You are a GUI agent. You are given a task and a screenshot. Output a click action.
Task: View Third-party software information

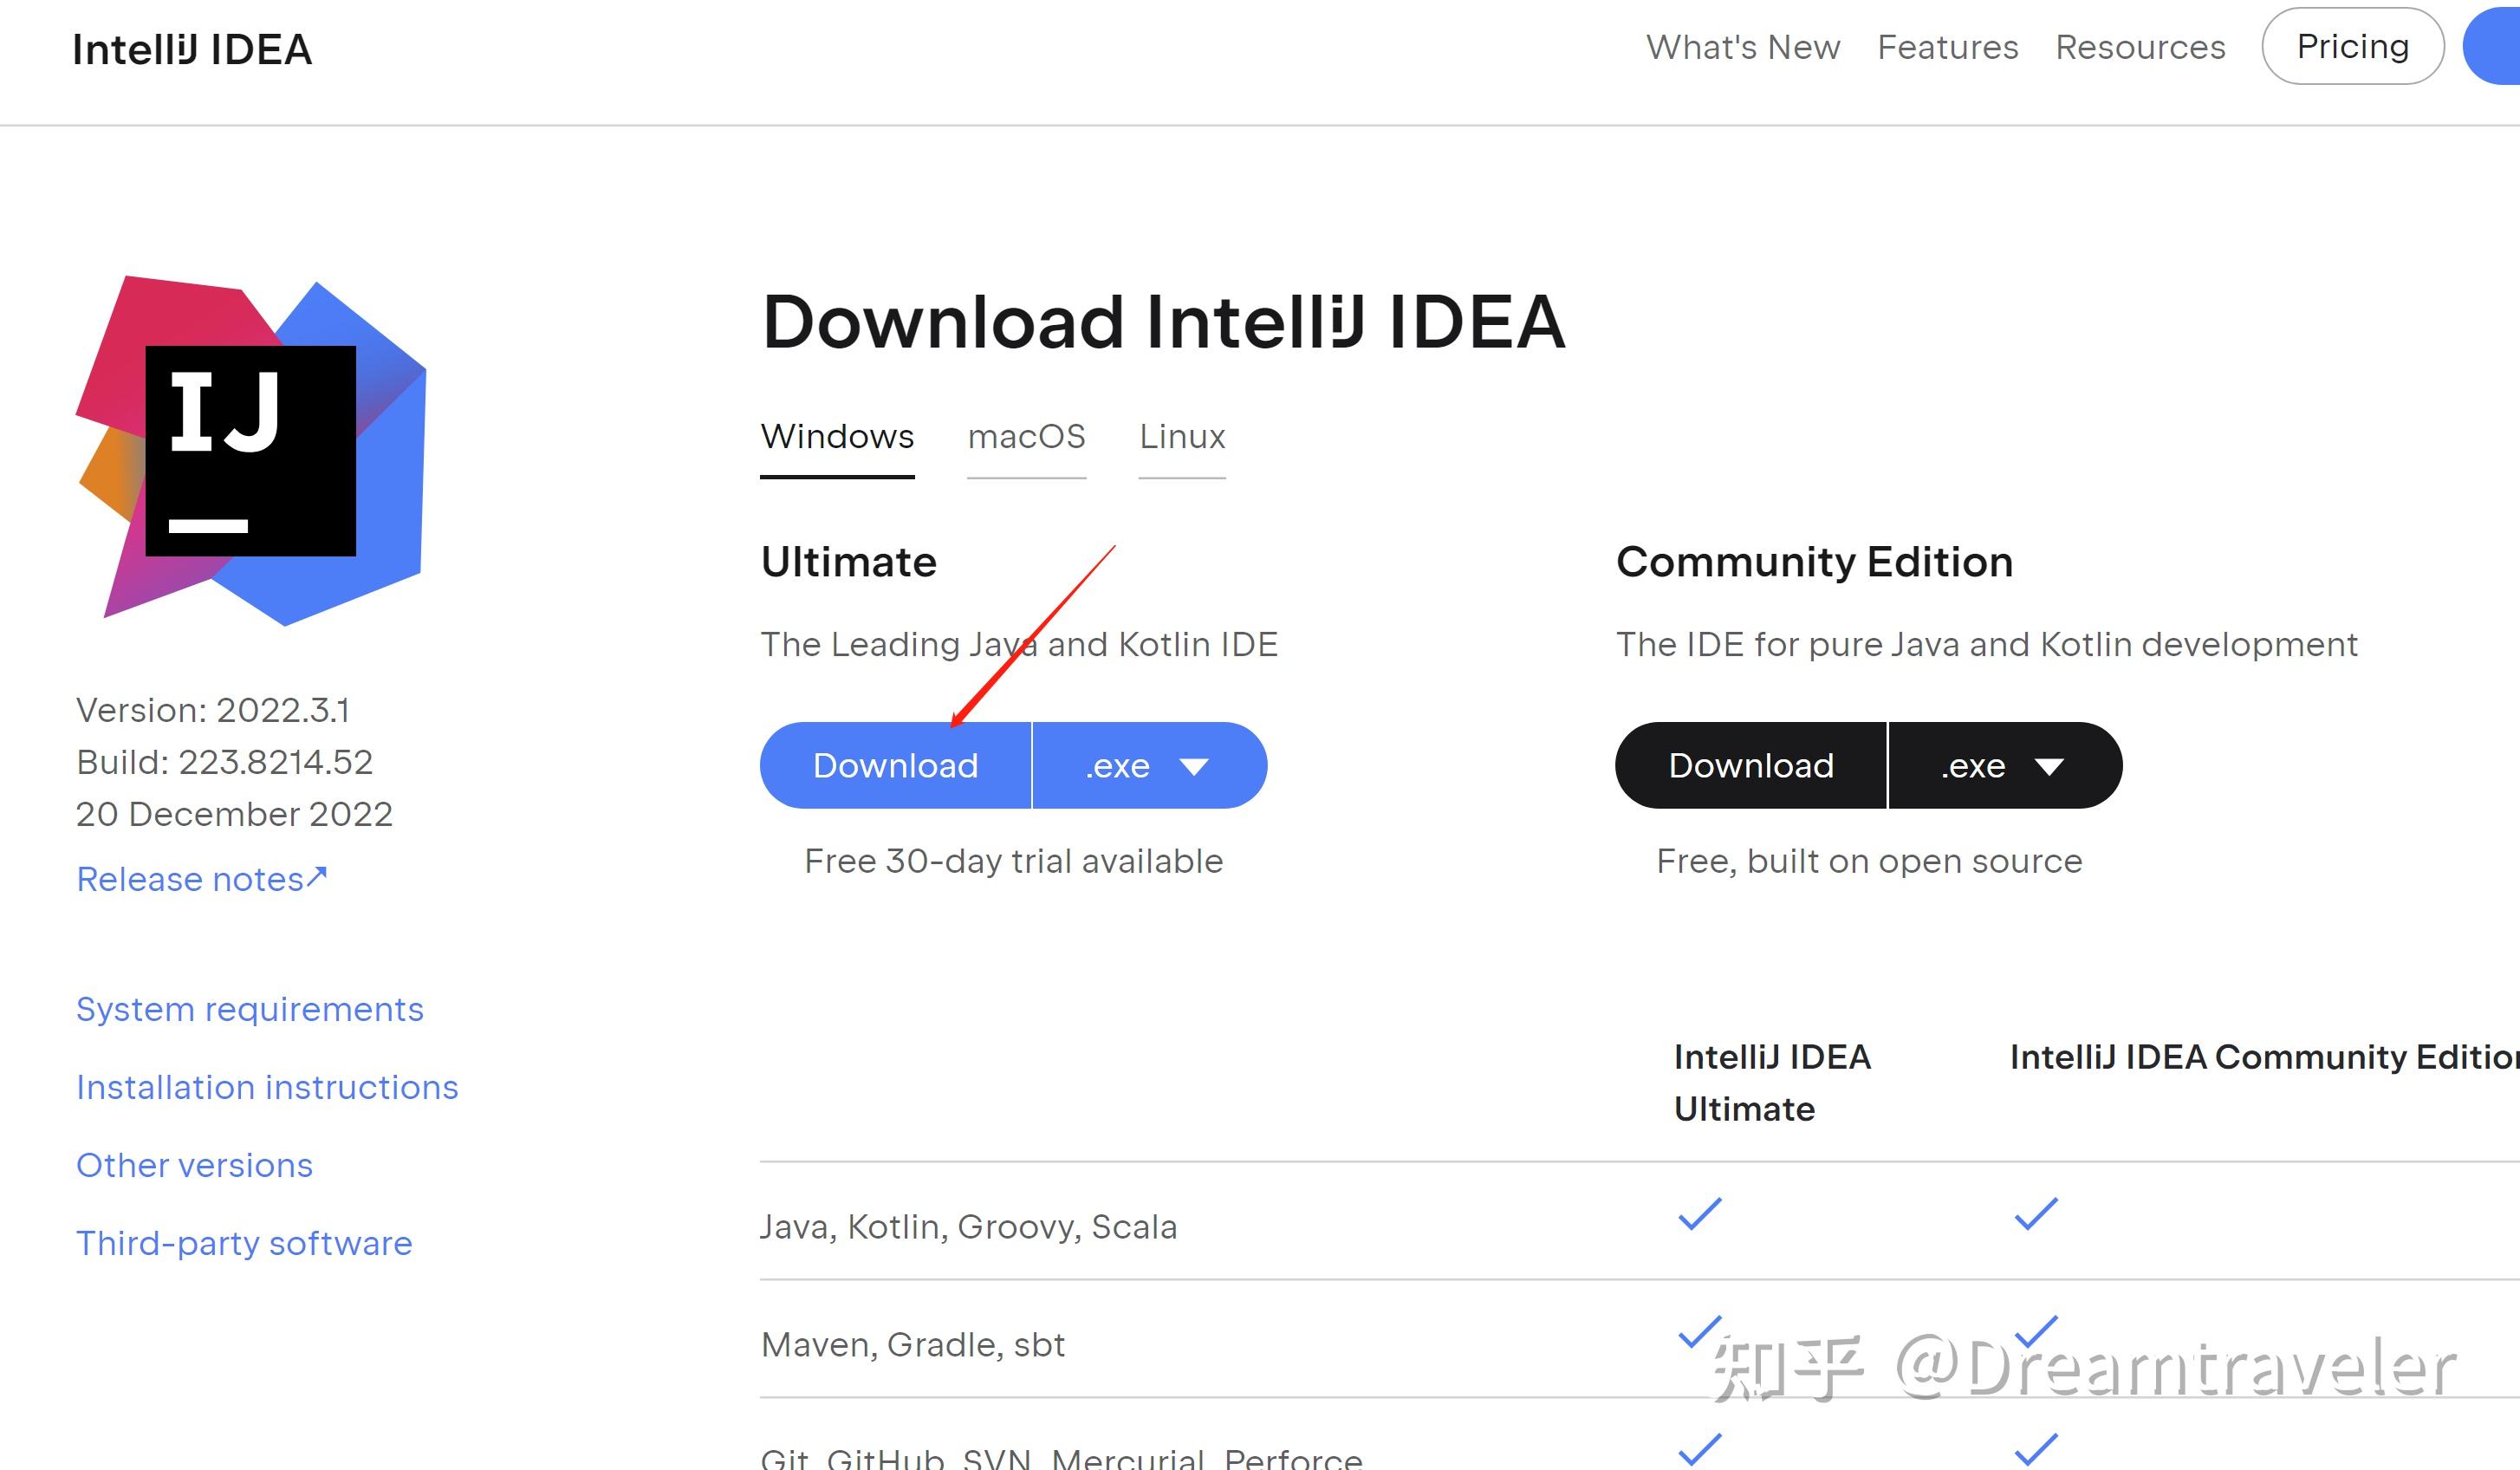coord(243,1242)
